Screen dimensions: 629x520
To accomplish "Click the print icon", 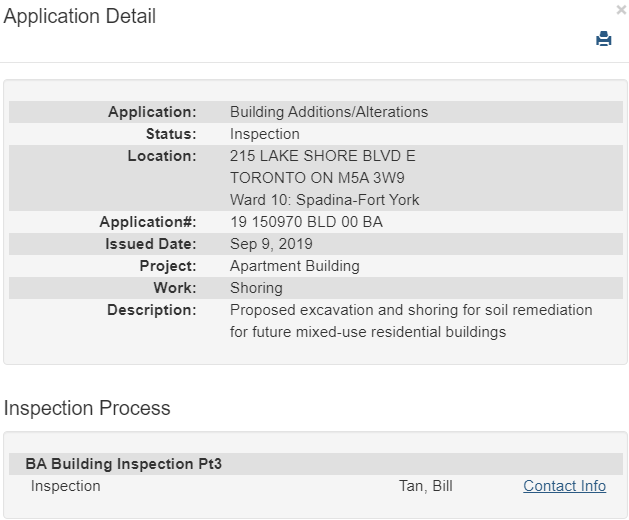I will pyautogui.click(x=603, y=39).
